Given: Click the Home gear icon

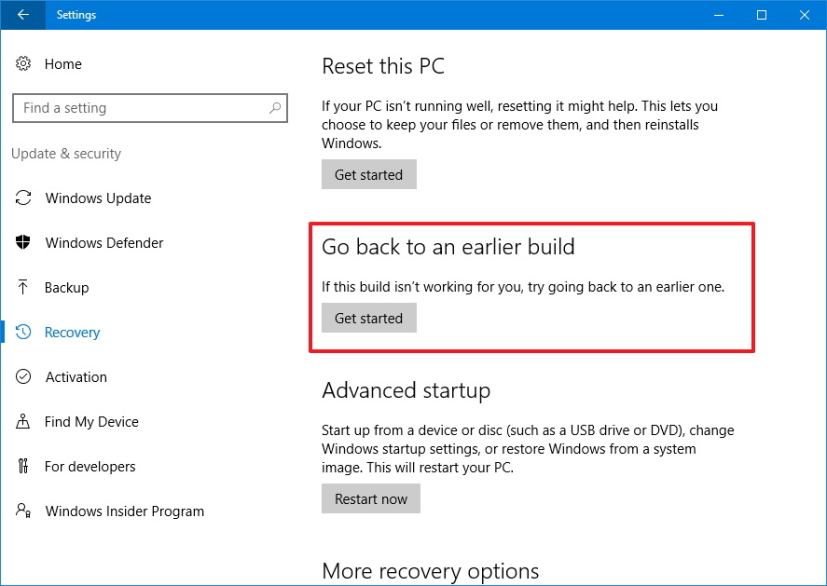Looking at the screenshot, I should pos(24,64).
